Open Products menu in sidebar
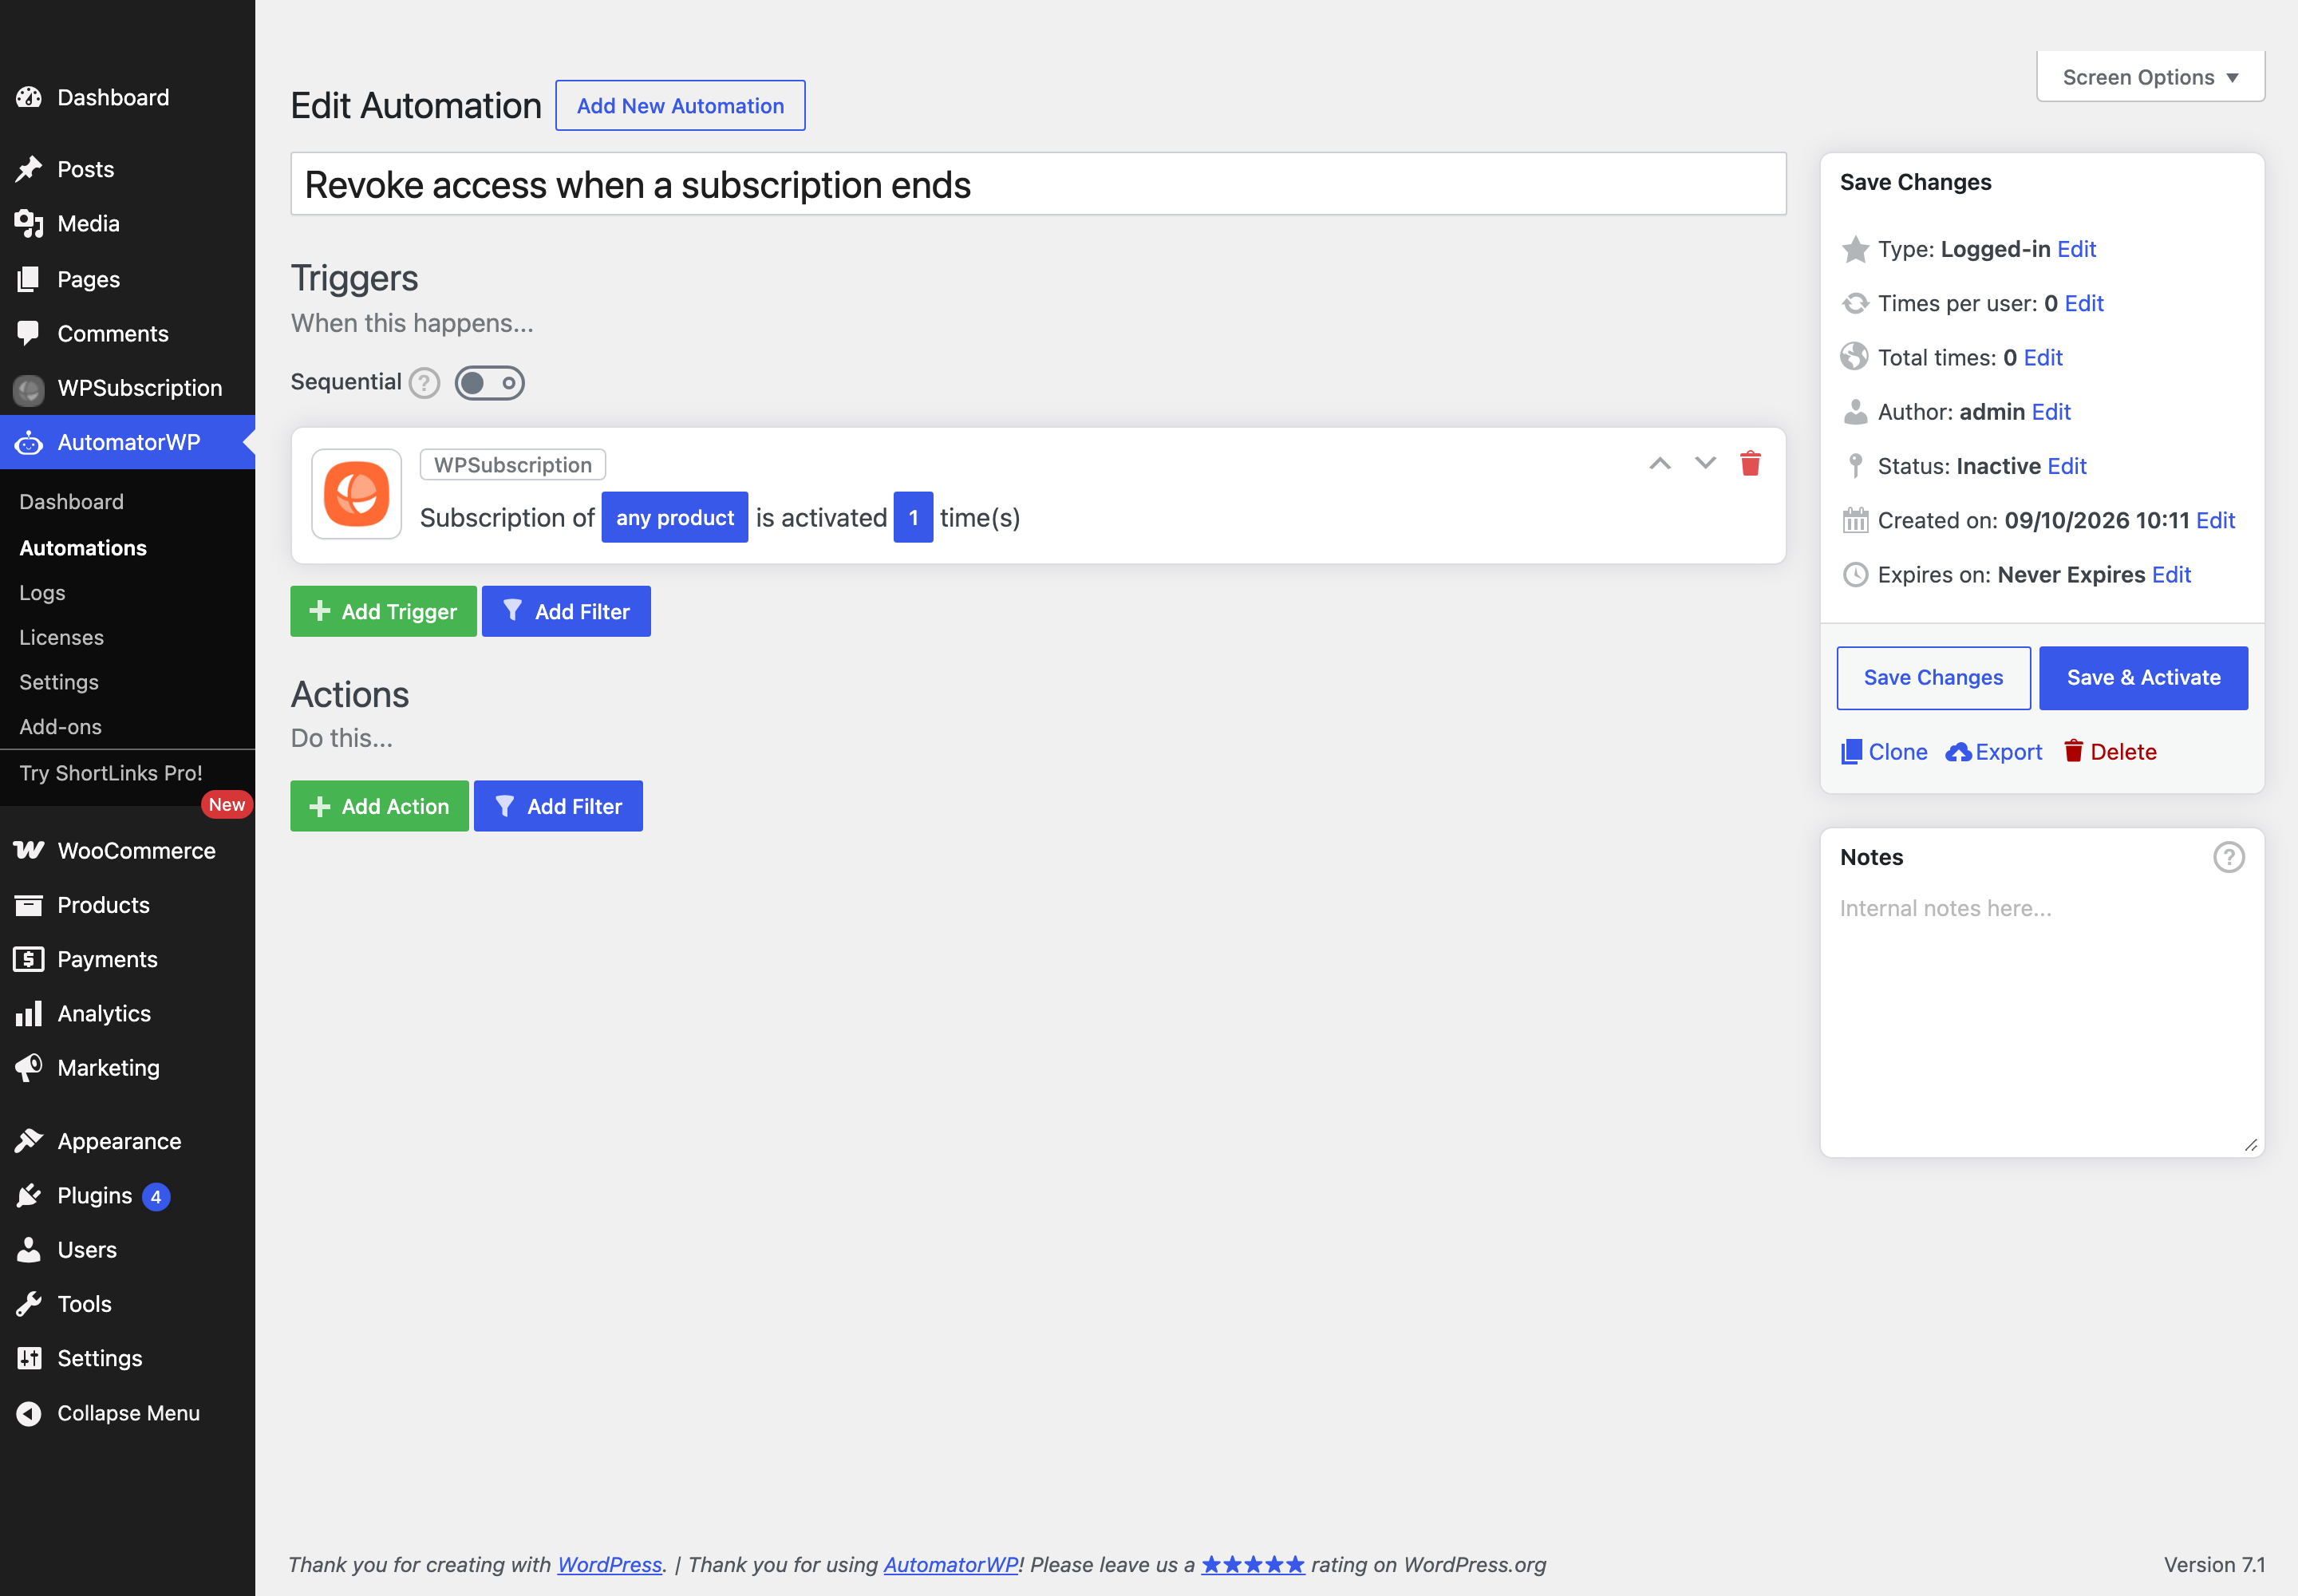 [x=127, y=906]
